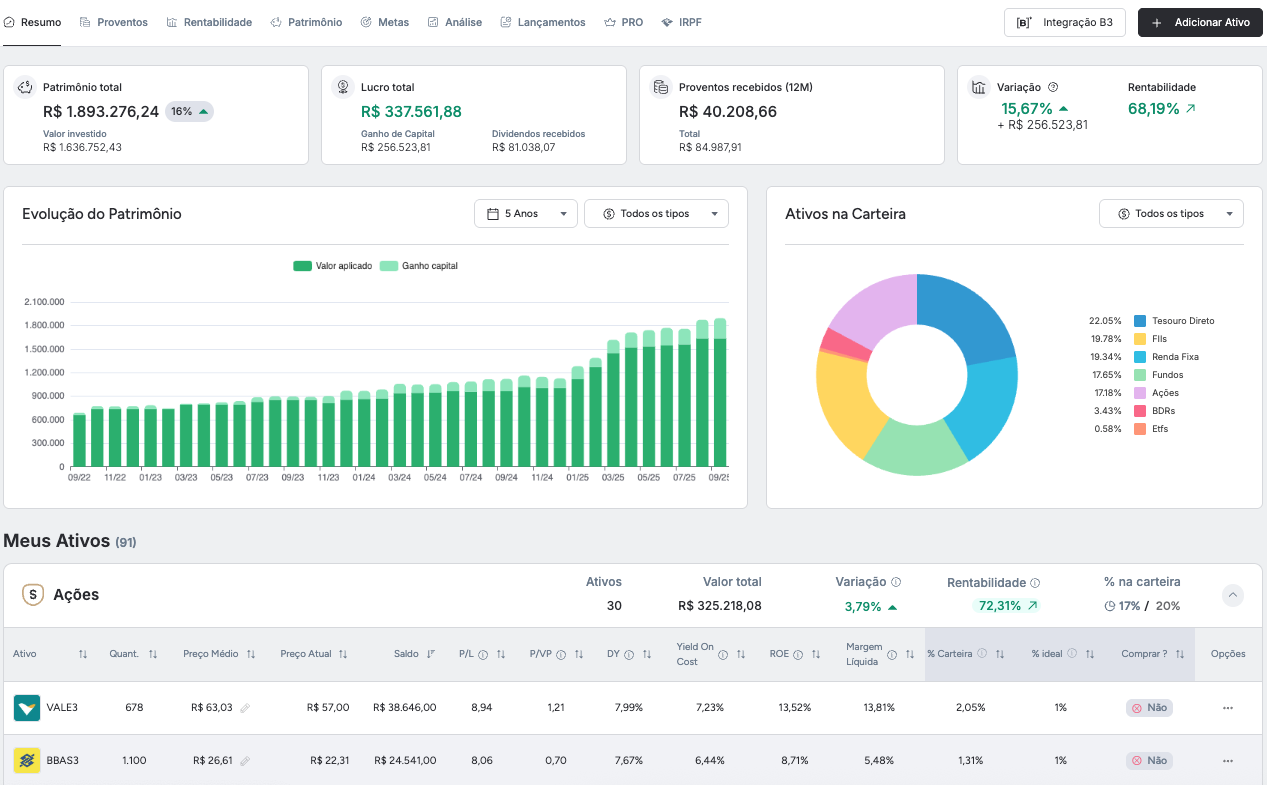Screen dimensions: 1267x785
Task: Click the 16% variation badge
Action: 189,111
